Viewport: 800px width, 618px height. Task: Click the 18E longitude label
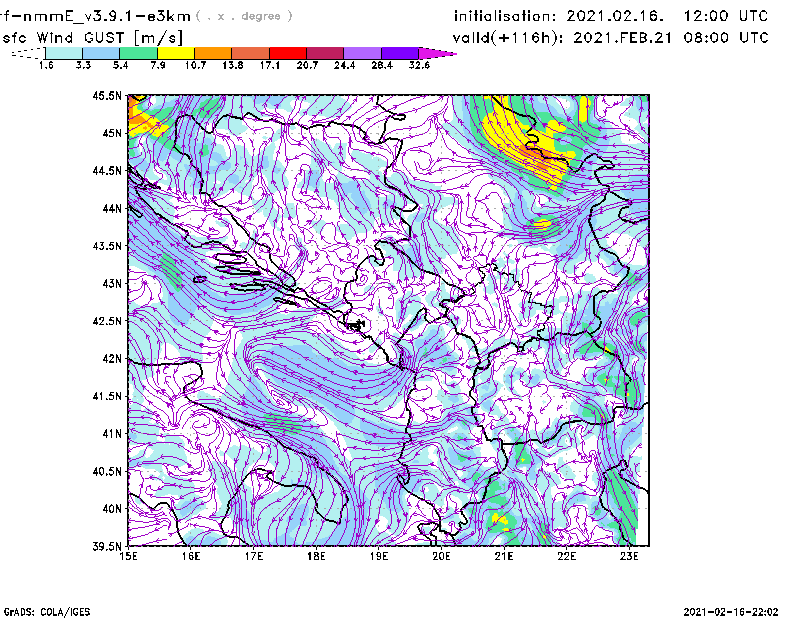click(316, 556)
